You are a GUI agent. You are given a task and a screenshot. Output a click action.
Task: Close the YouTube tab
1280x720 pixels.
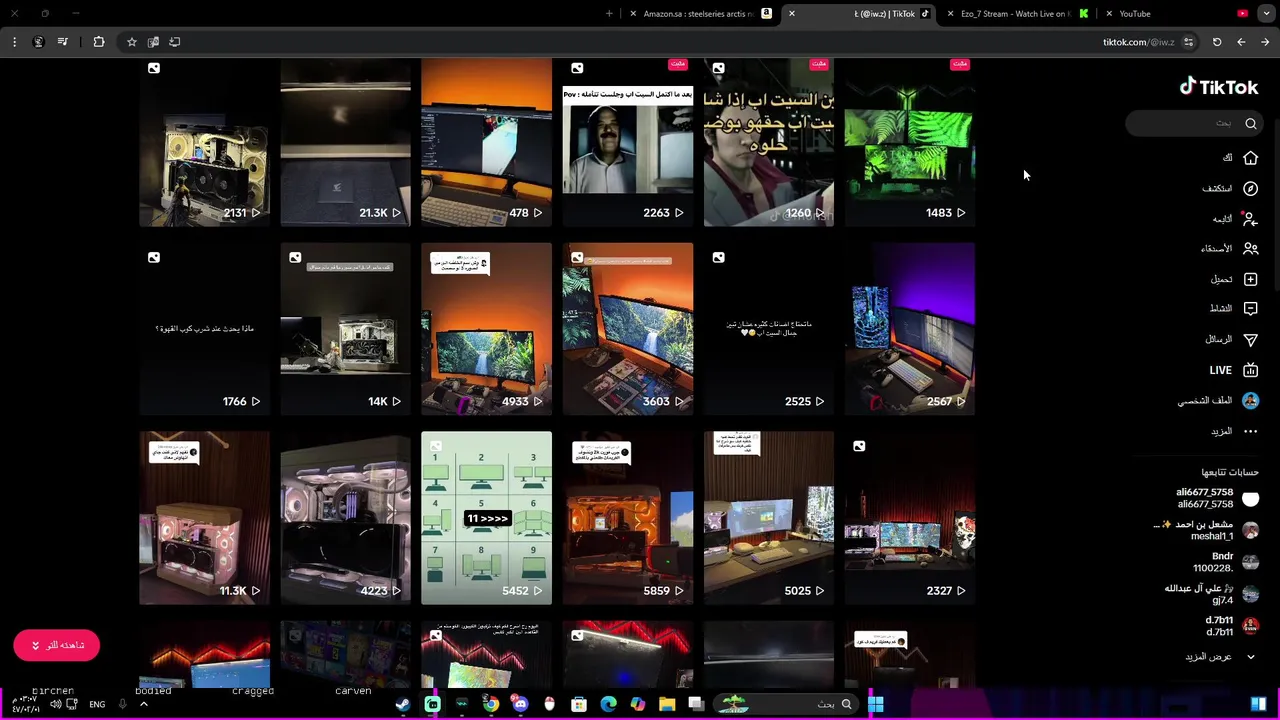click(x=1109, y=14)
